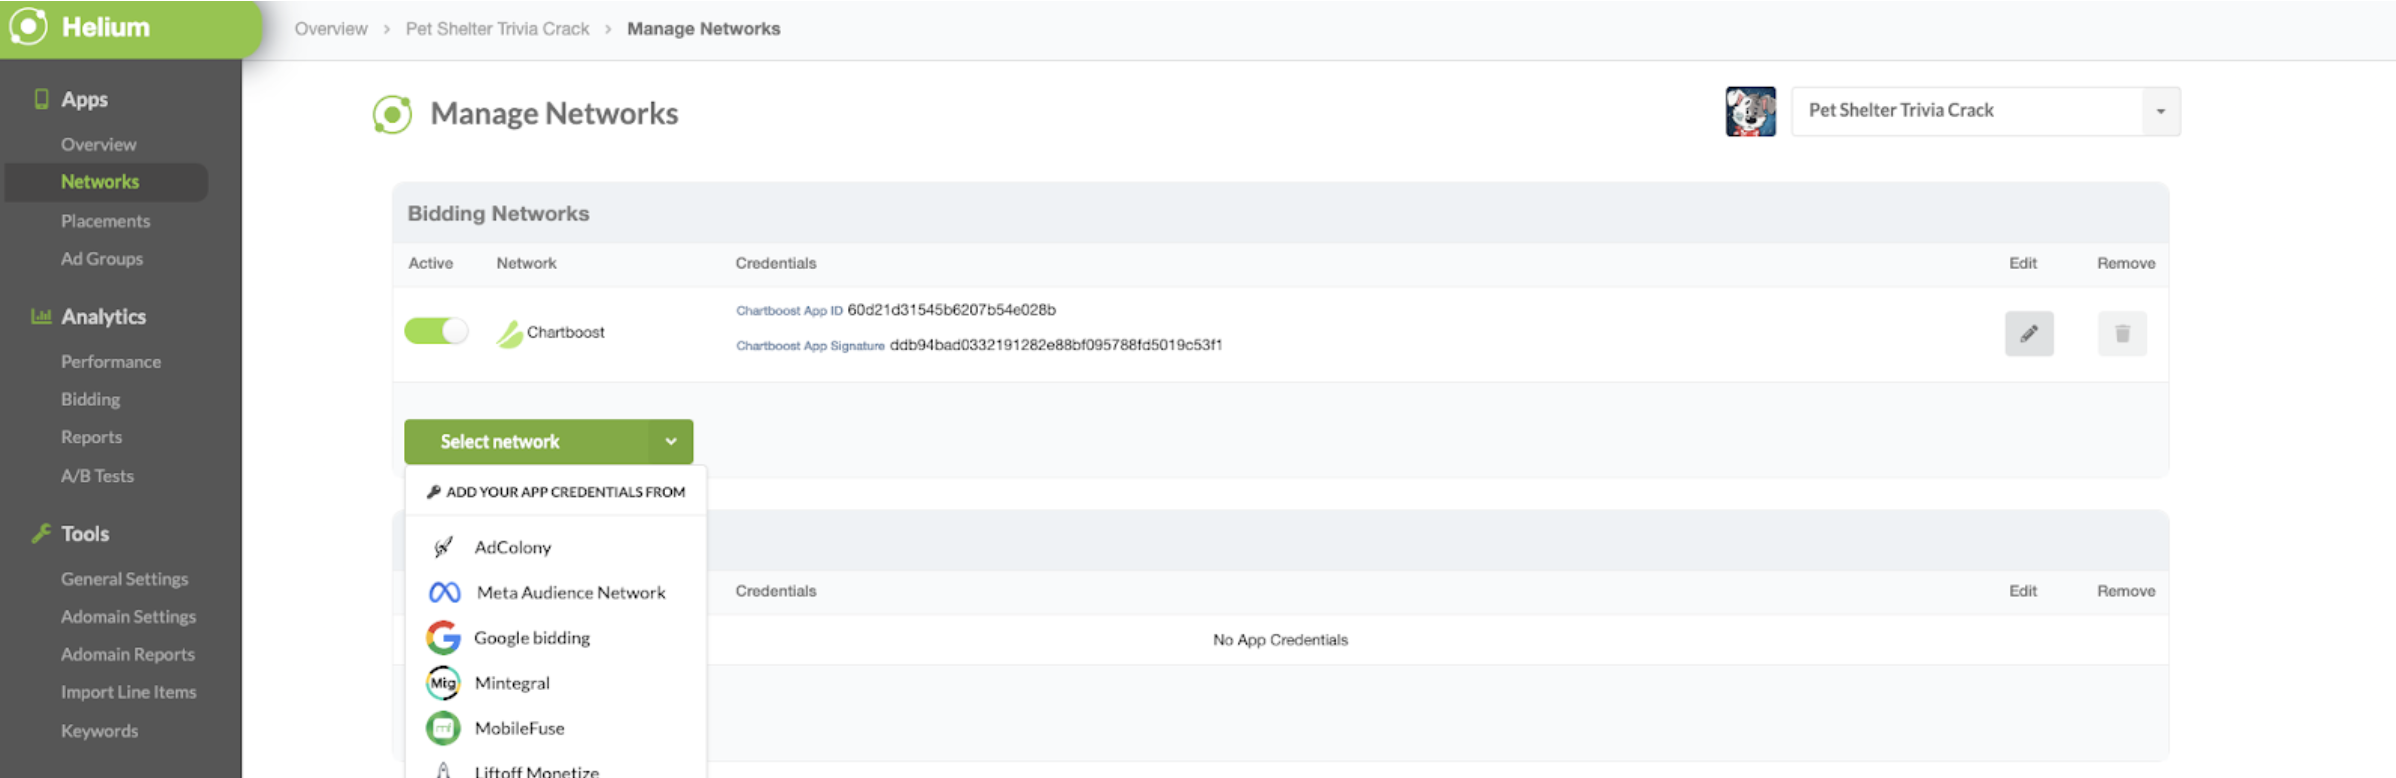Click the Chartboost network logo icon
The image size is (2396, 778).
click(509, 333)
